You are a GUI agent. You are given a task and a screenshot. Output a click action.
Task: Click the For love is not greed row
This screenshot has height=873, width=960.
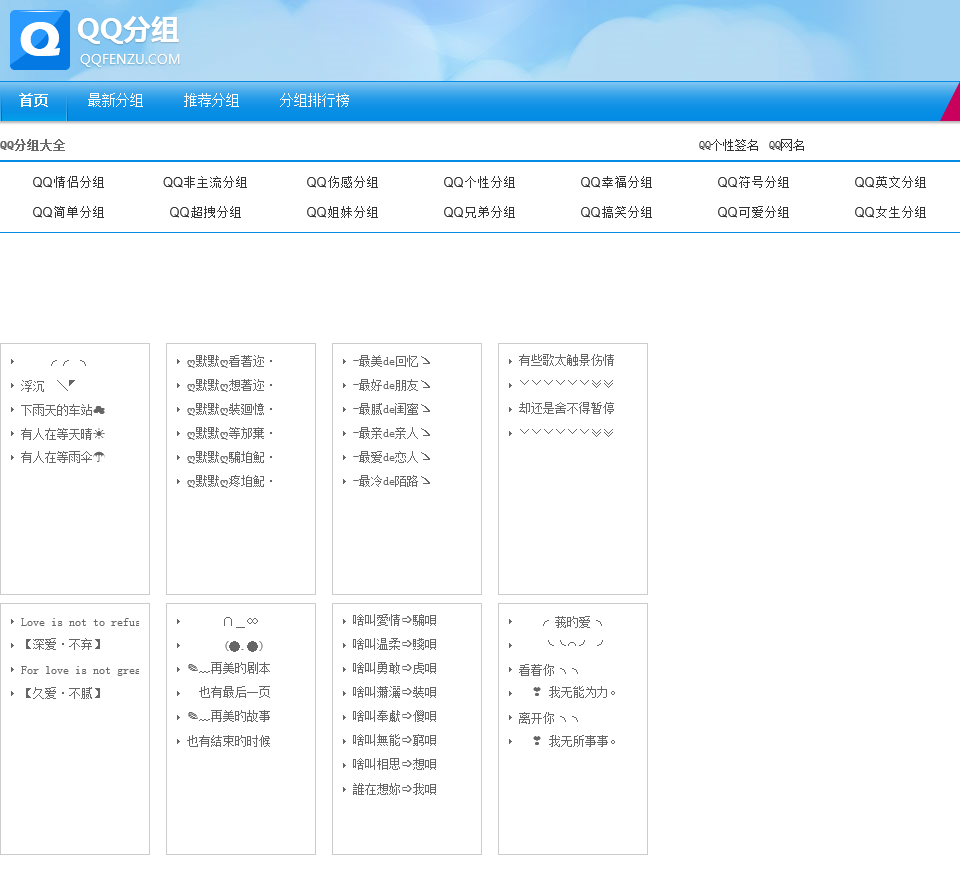pos(80,670)
